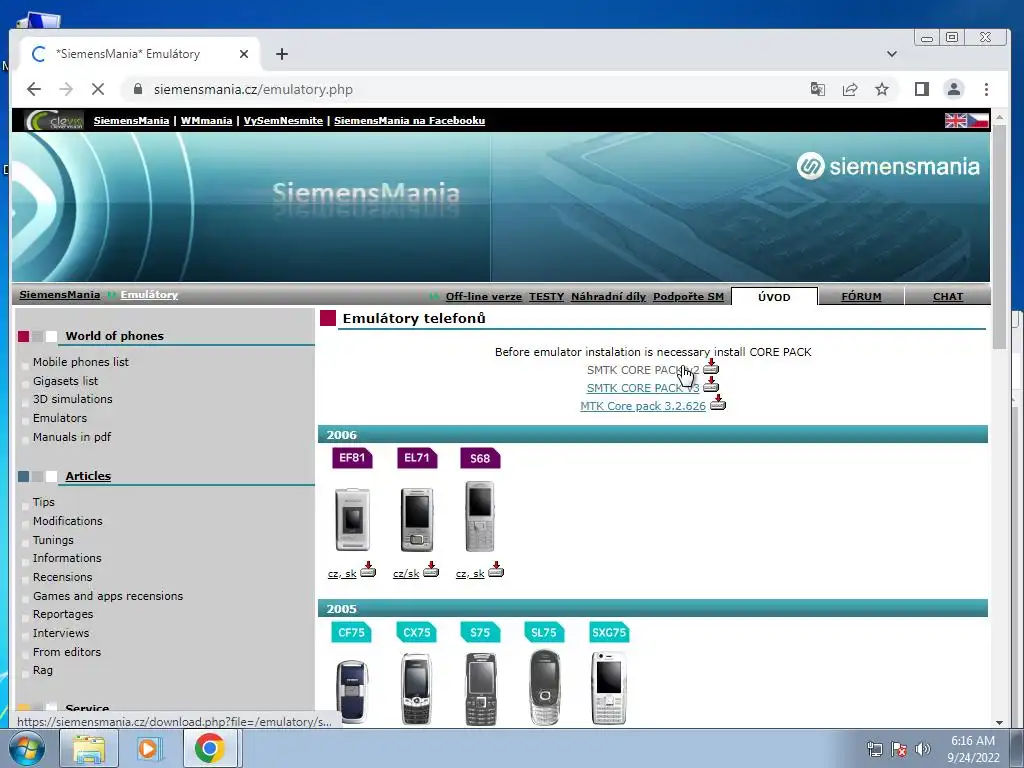Close the SiemensMania Emulátory tab

(x=244, y=54)
